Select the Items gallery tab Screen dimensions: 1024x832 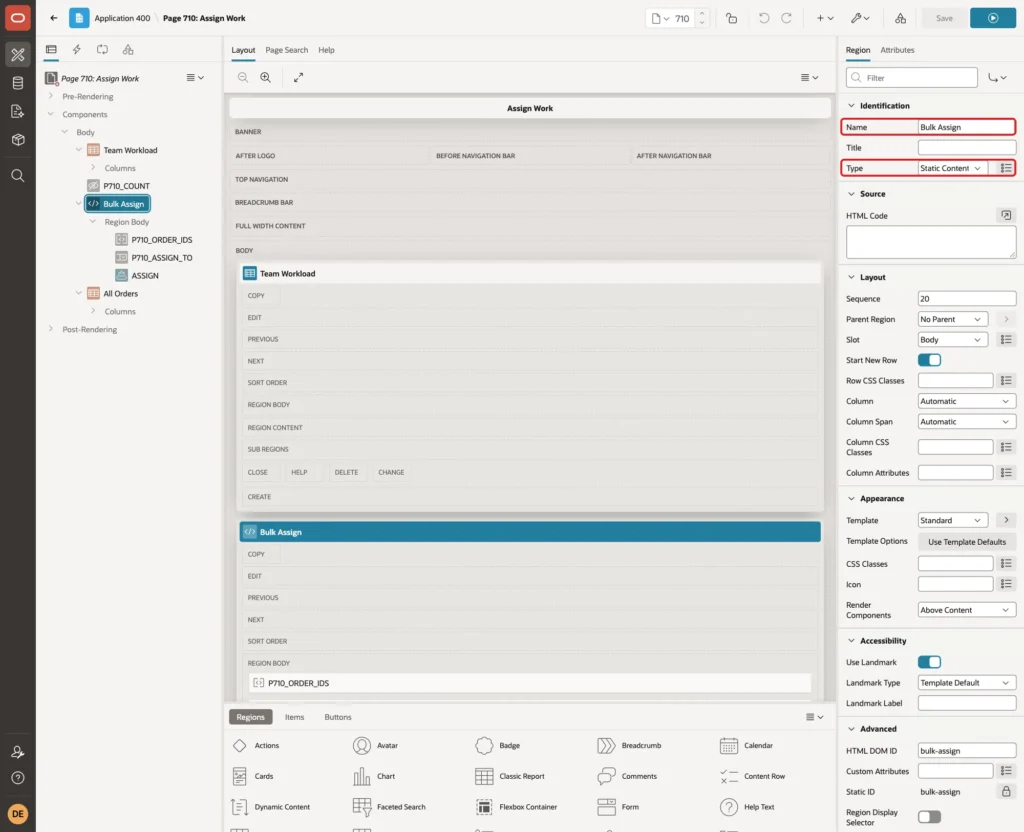295,717
